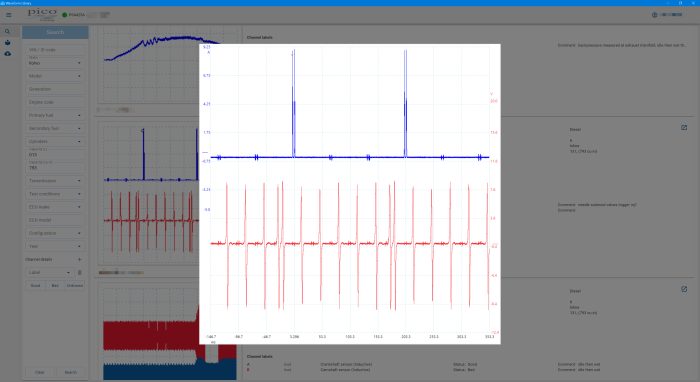Add a channel details entry with plus
This screenshot has width=700, height=382.
click(x=79, y=259)
